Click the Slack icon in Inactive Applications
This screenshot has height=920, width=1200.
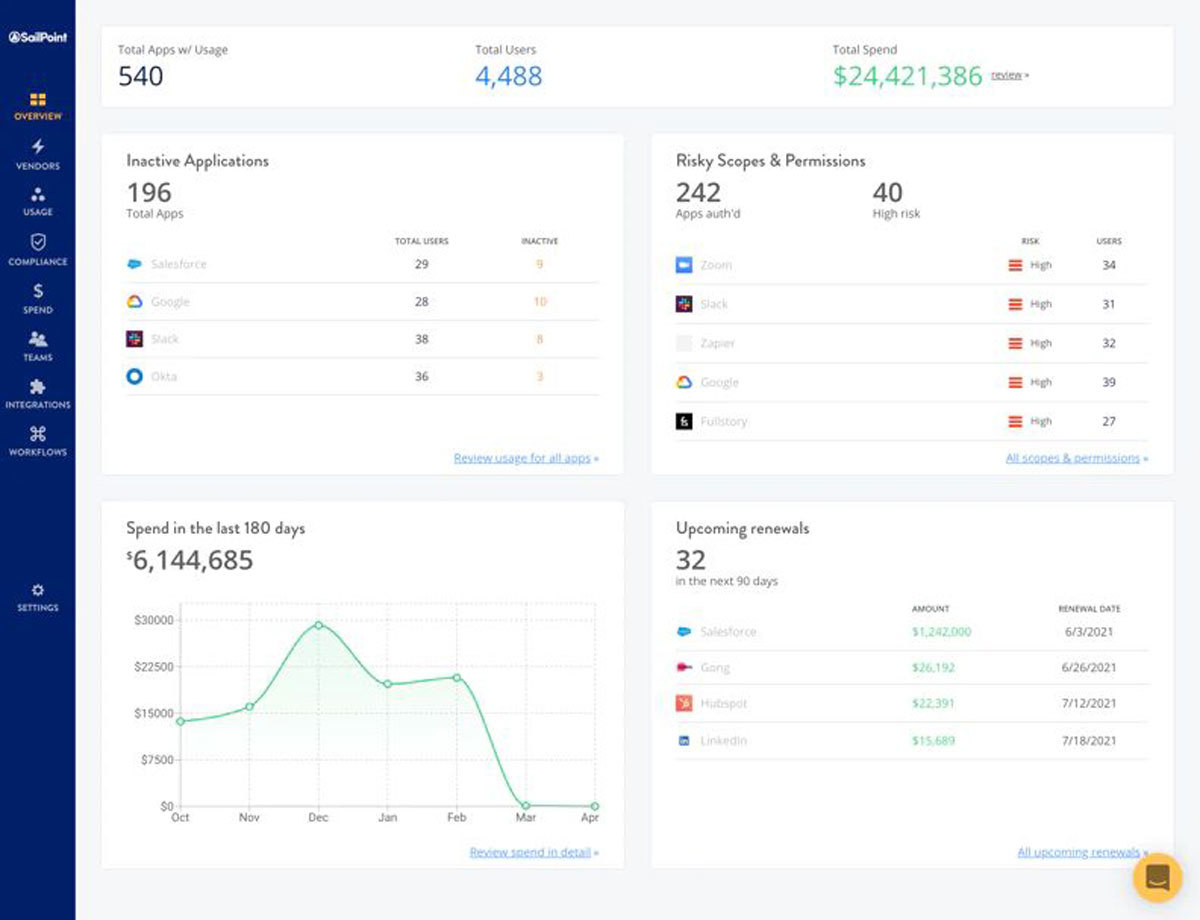[135, 339]
